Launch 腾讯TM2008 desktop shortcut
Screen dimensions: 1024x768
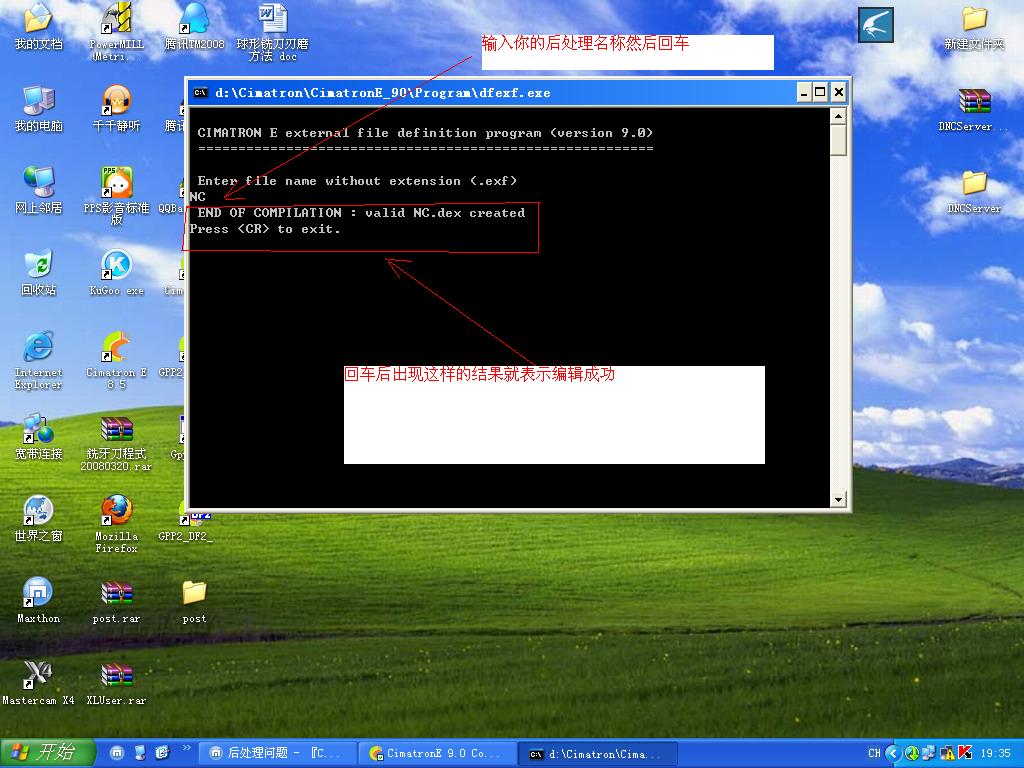pyautogui.click(x=194, y=27)
